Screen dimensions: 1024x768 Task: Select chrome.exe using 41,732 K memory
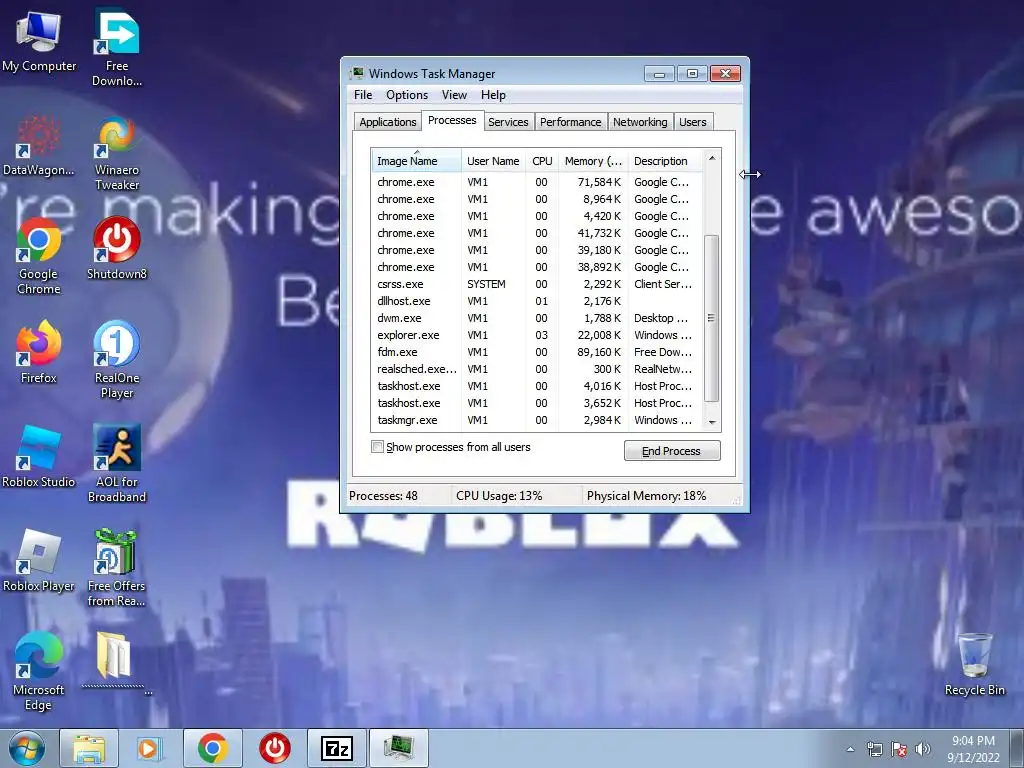pyautogui.click(x=536, y=233)
